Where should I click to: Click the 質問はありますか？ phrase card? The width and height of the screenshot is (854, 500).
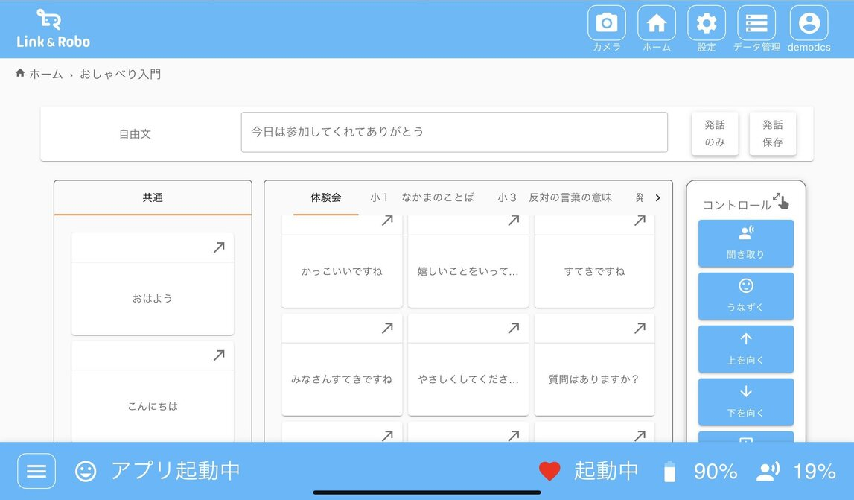click(594, 365)
